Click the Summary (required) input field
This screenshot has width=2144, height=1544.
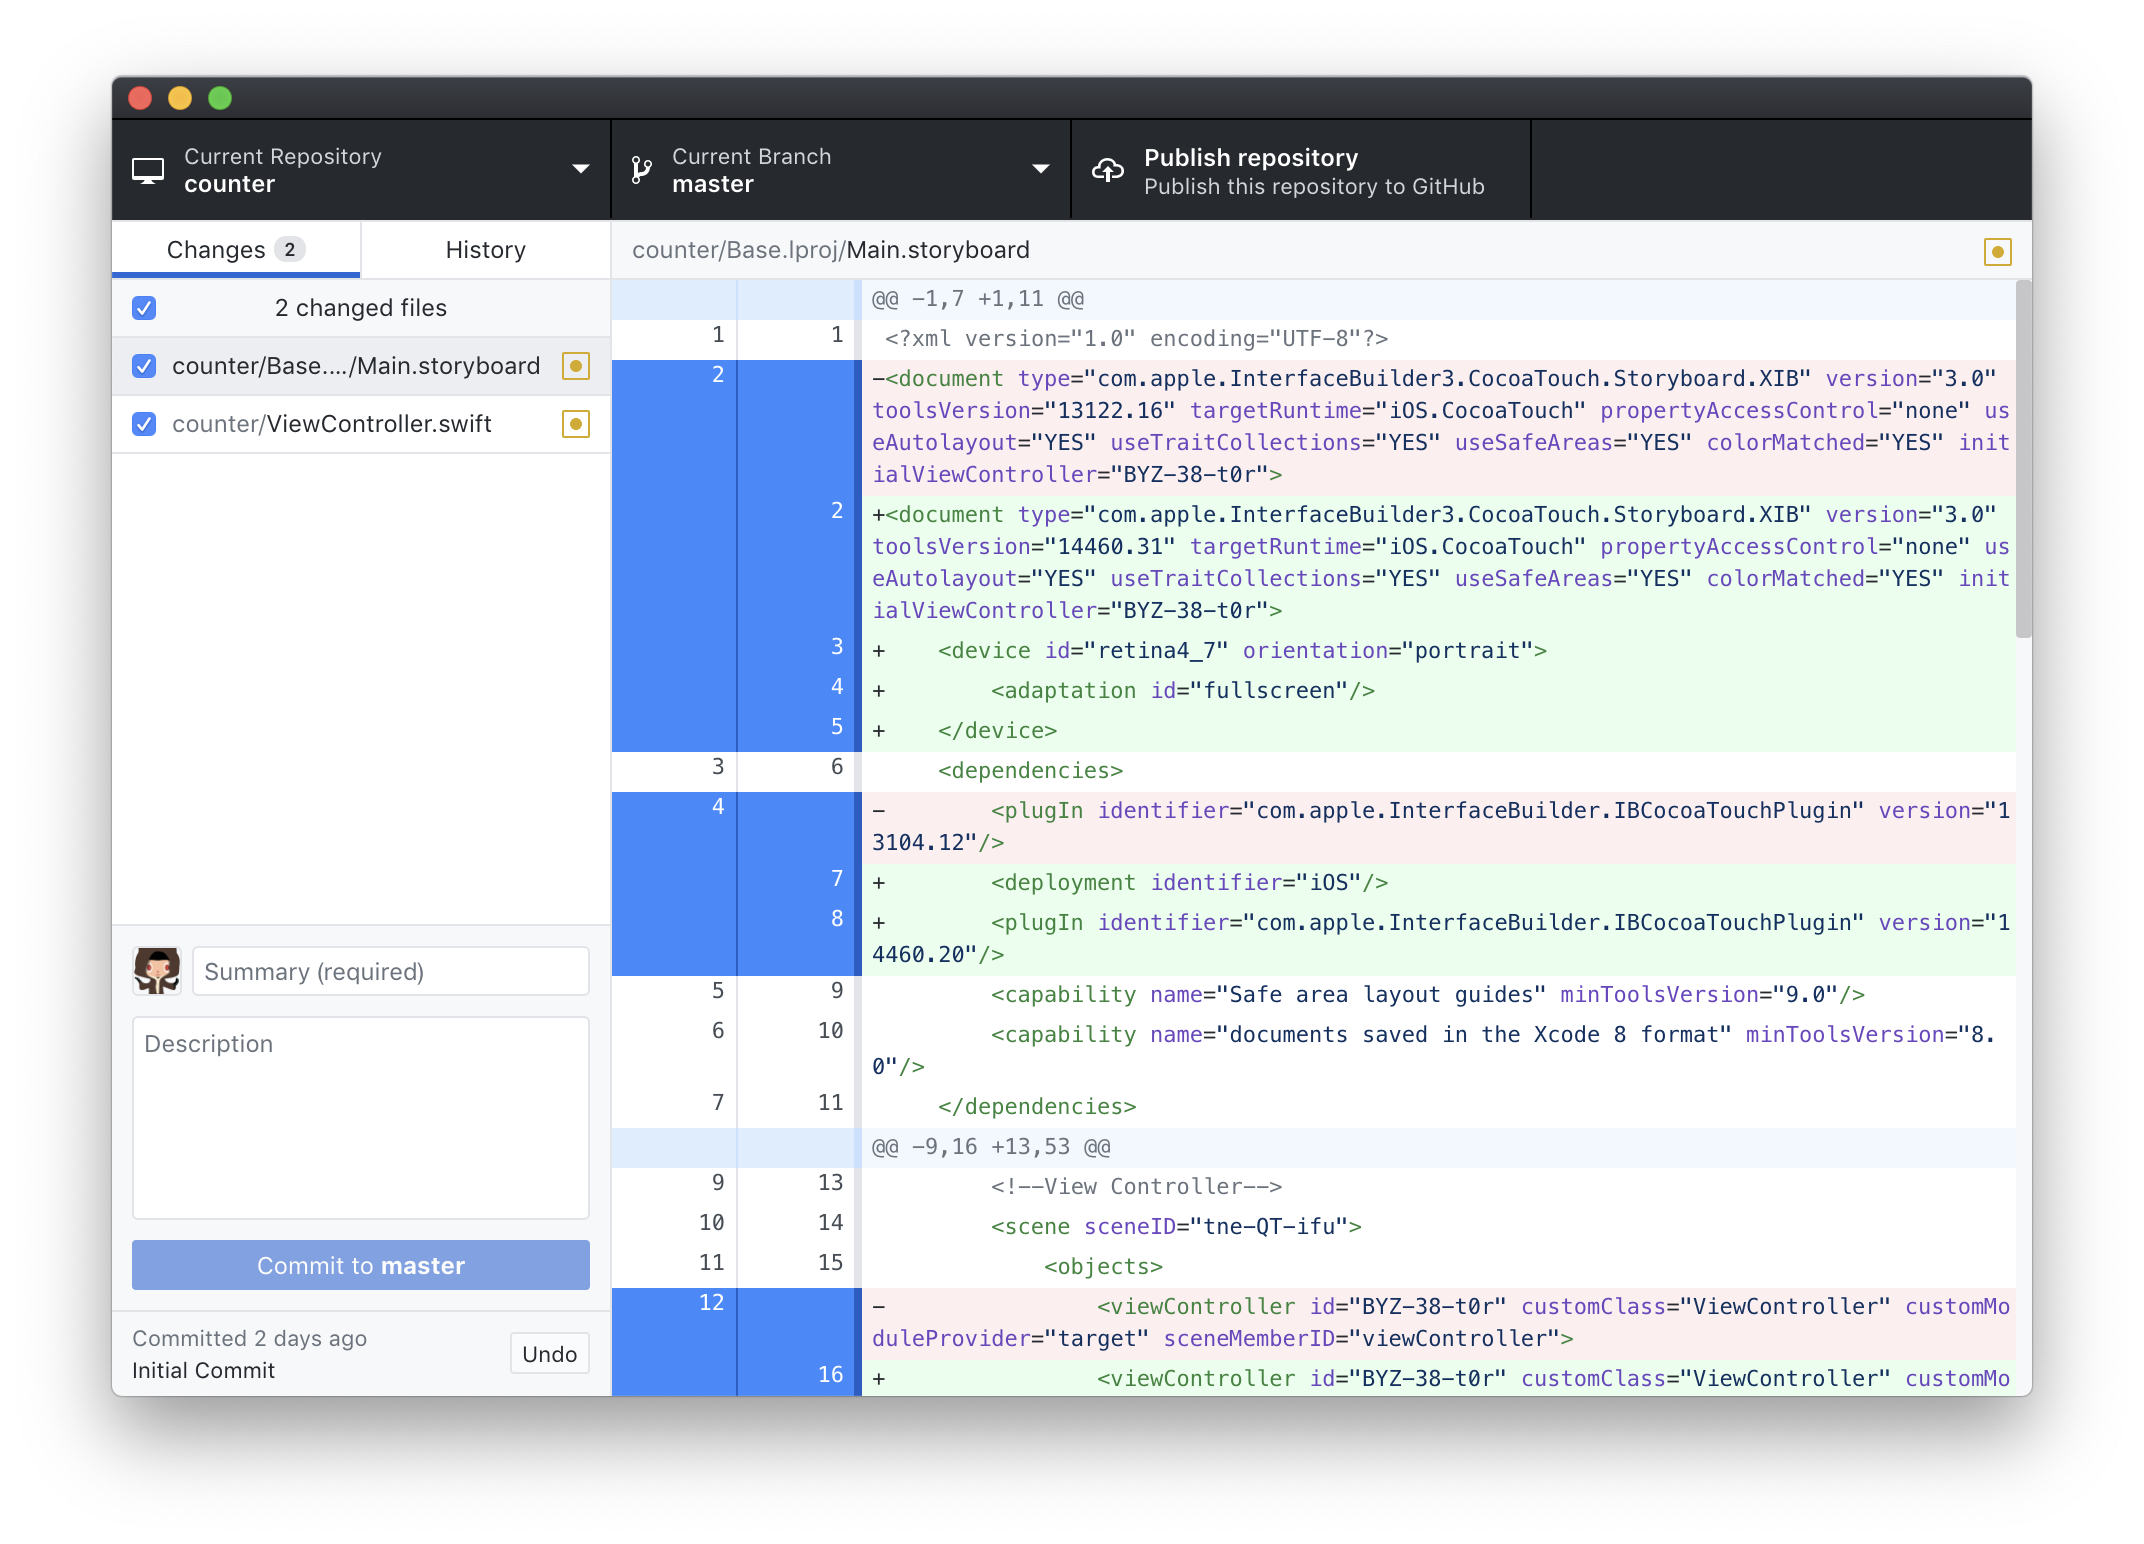(x=390, y=971)
